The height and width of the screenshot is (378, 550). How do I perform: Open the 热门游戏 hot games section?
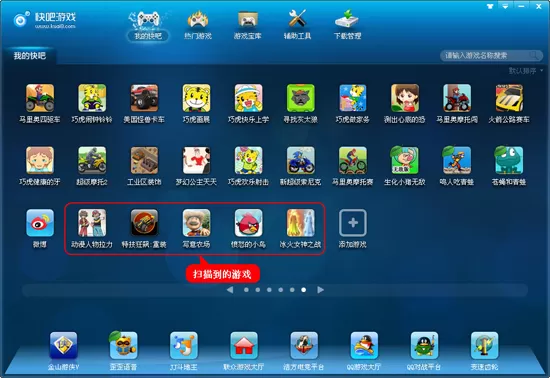tap(198, 26)
